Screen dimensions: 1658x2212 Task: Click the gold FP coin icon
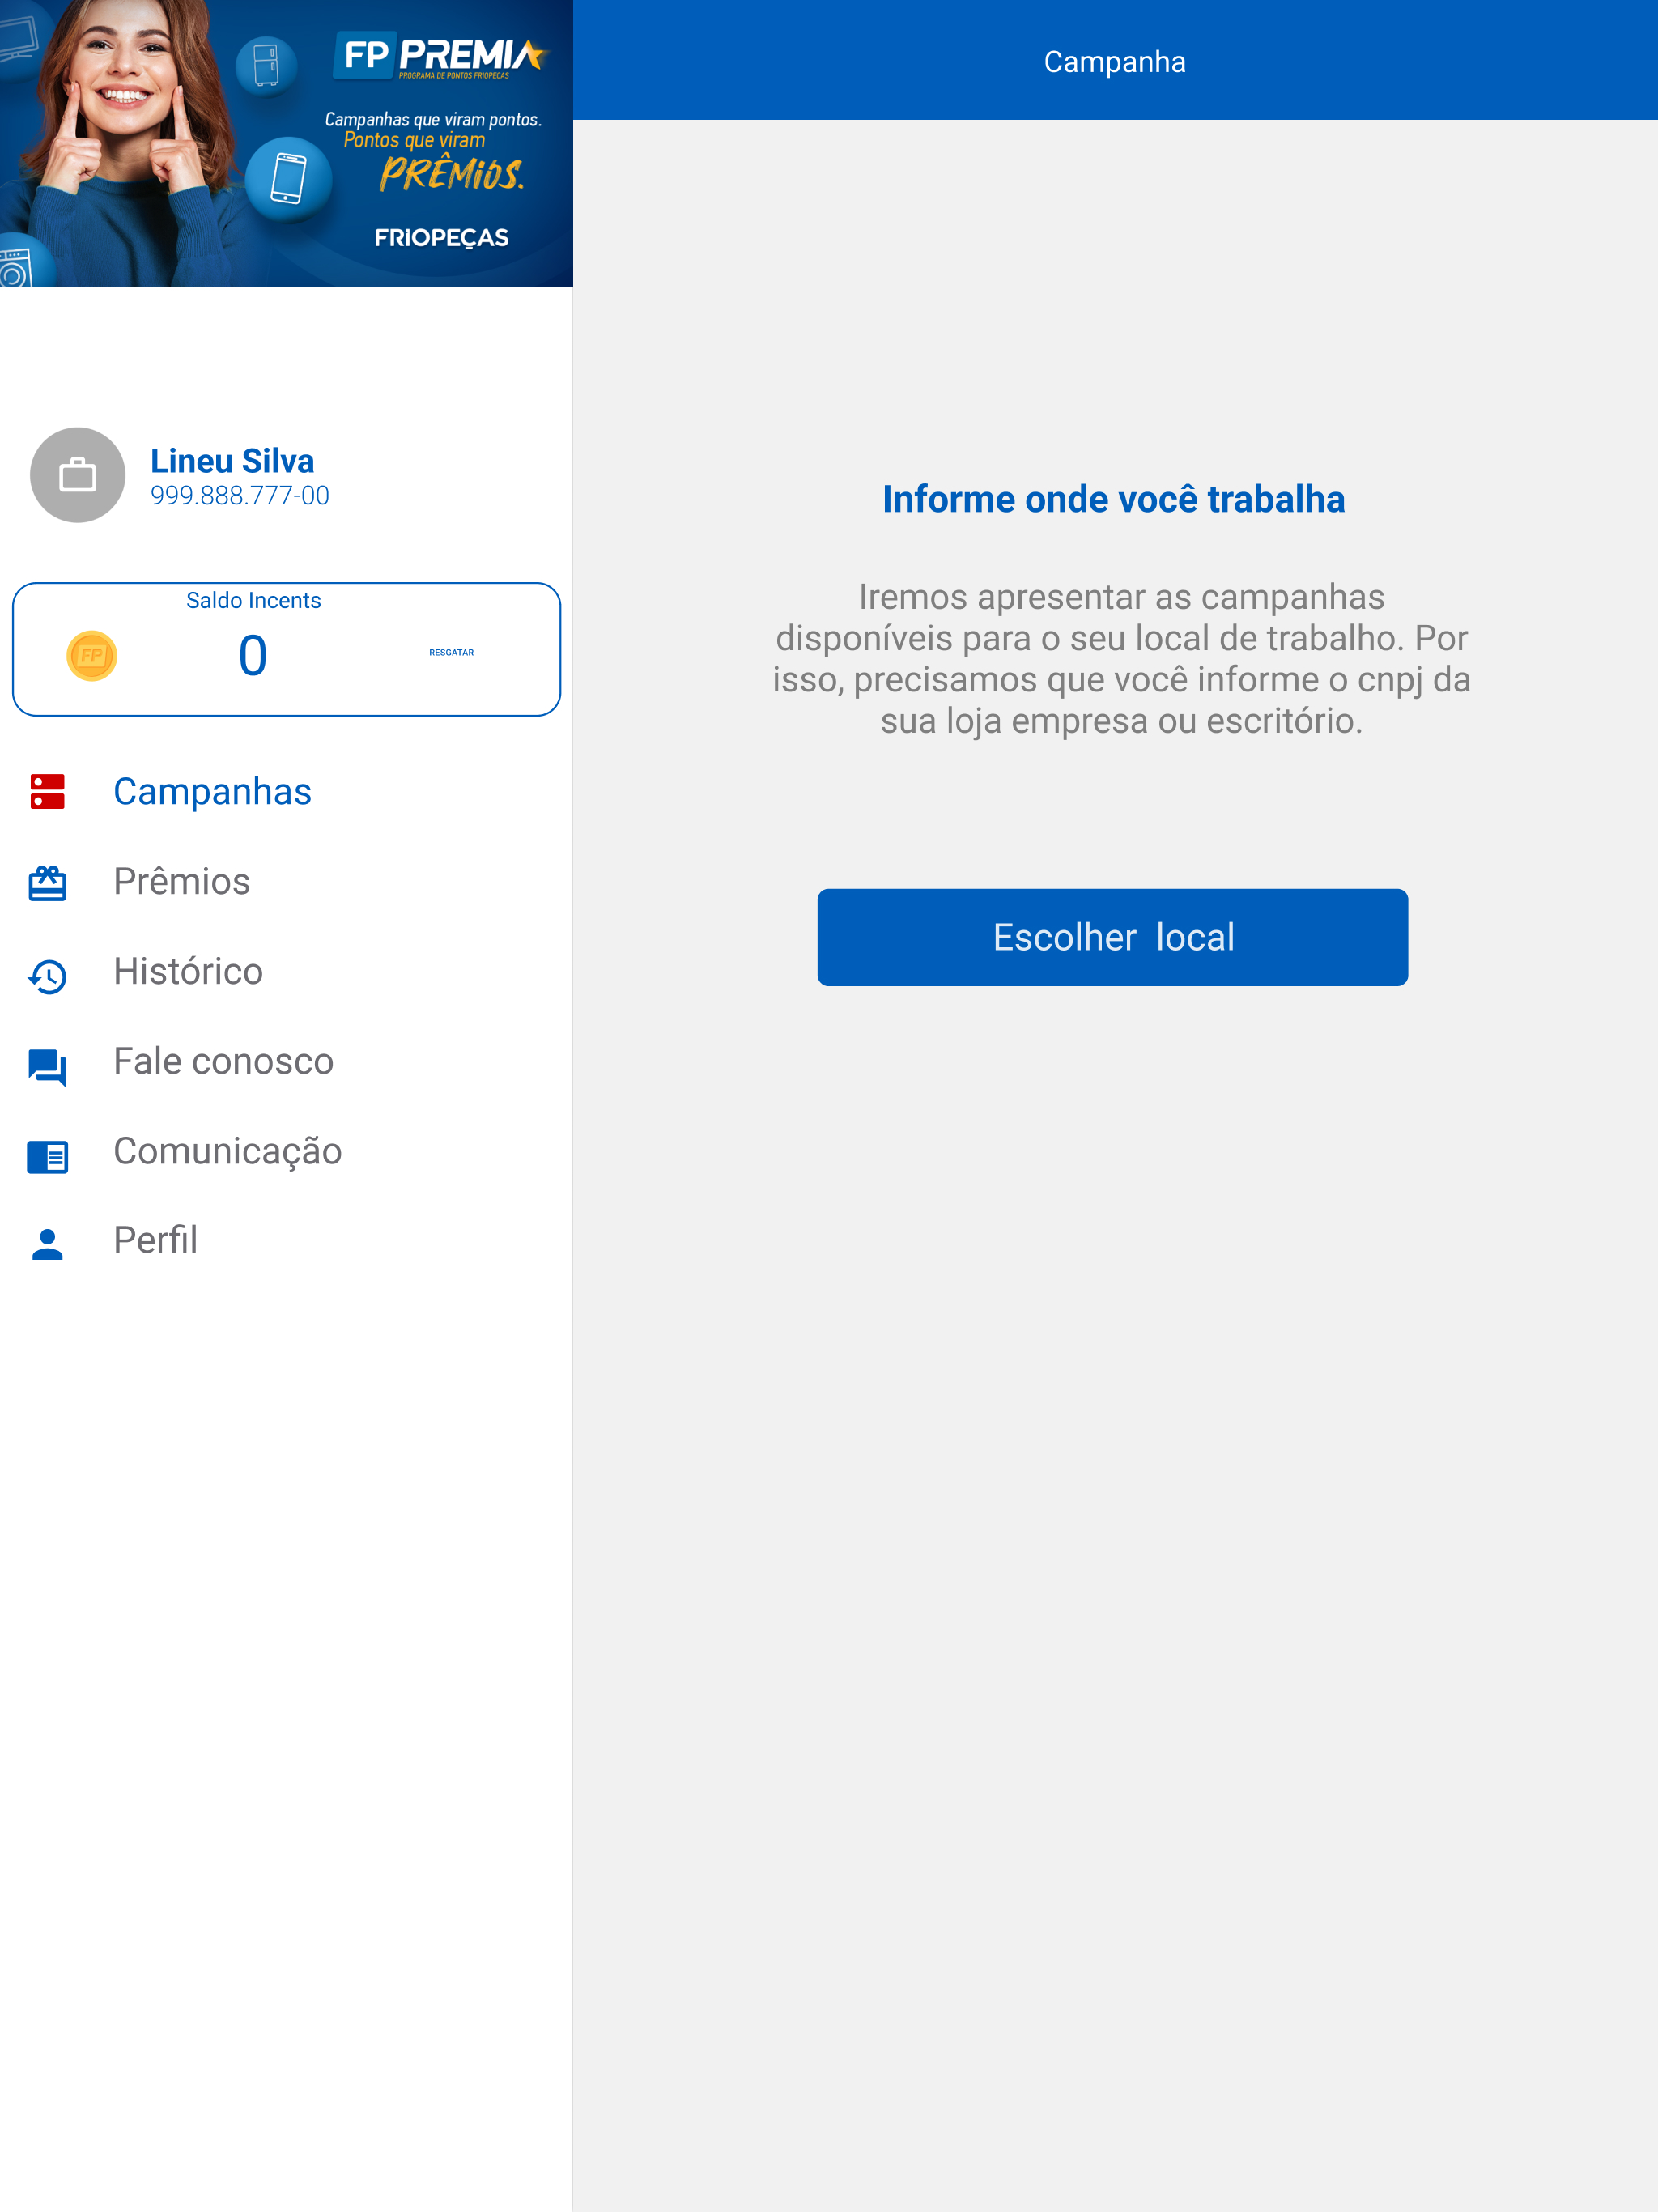tap(92, 656)
